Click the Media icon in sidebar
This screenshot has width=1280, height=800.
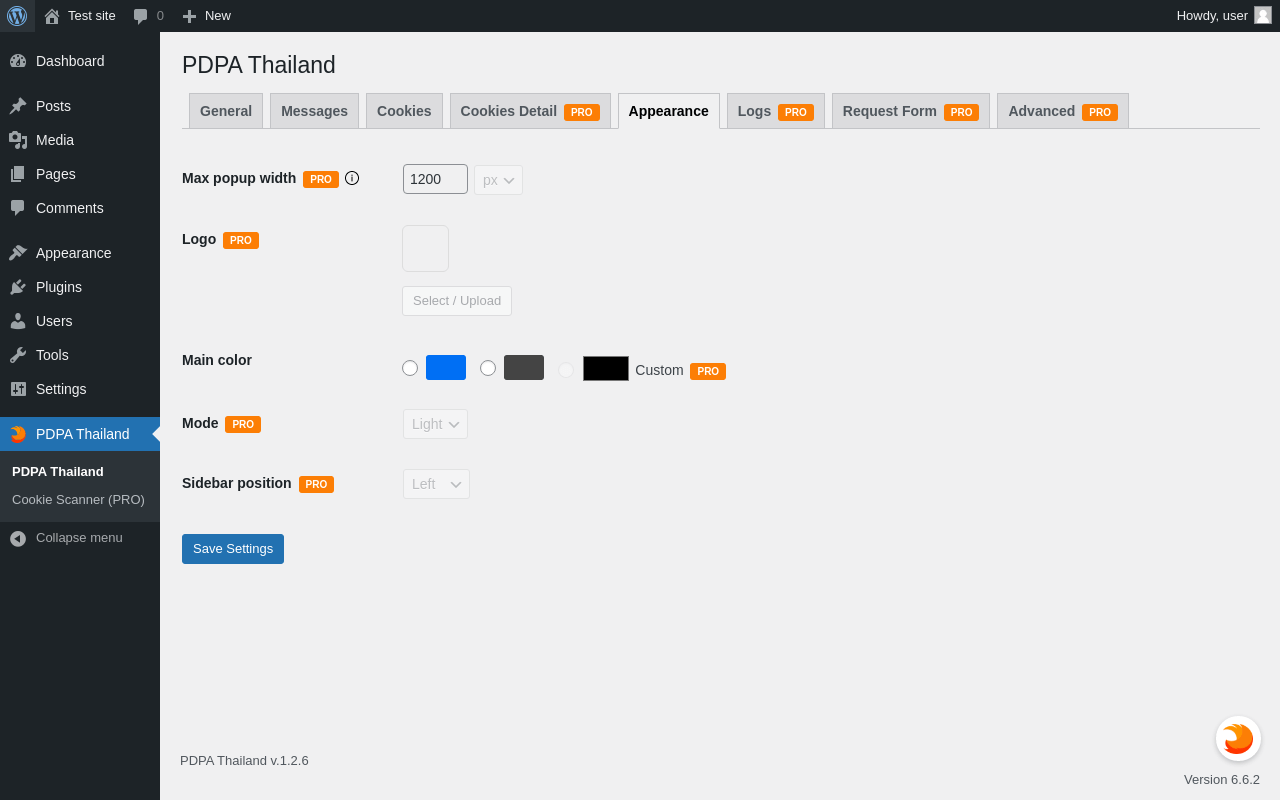[x=18, y=140]
